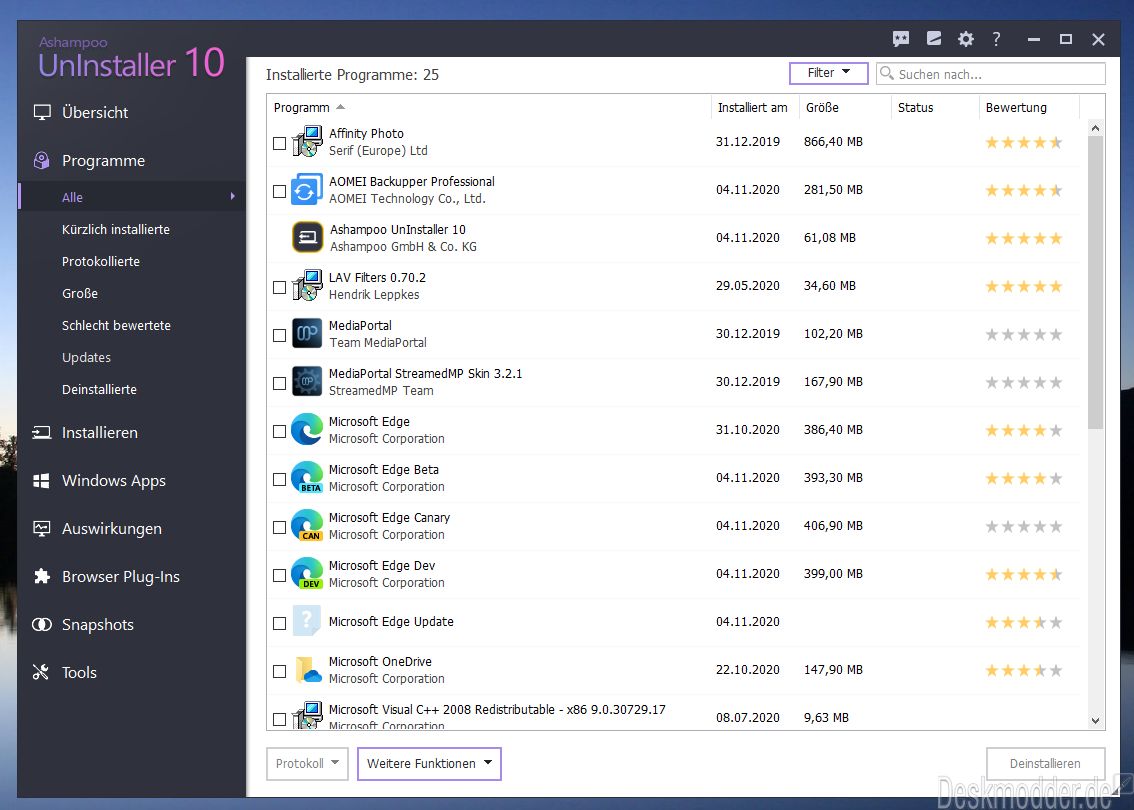
Task: Select Kürzlich installierte in sidebar
Action: [116, 229]
